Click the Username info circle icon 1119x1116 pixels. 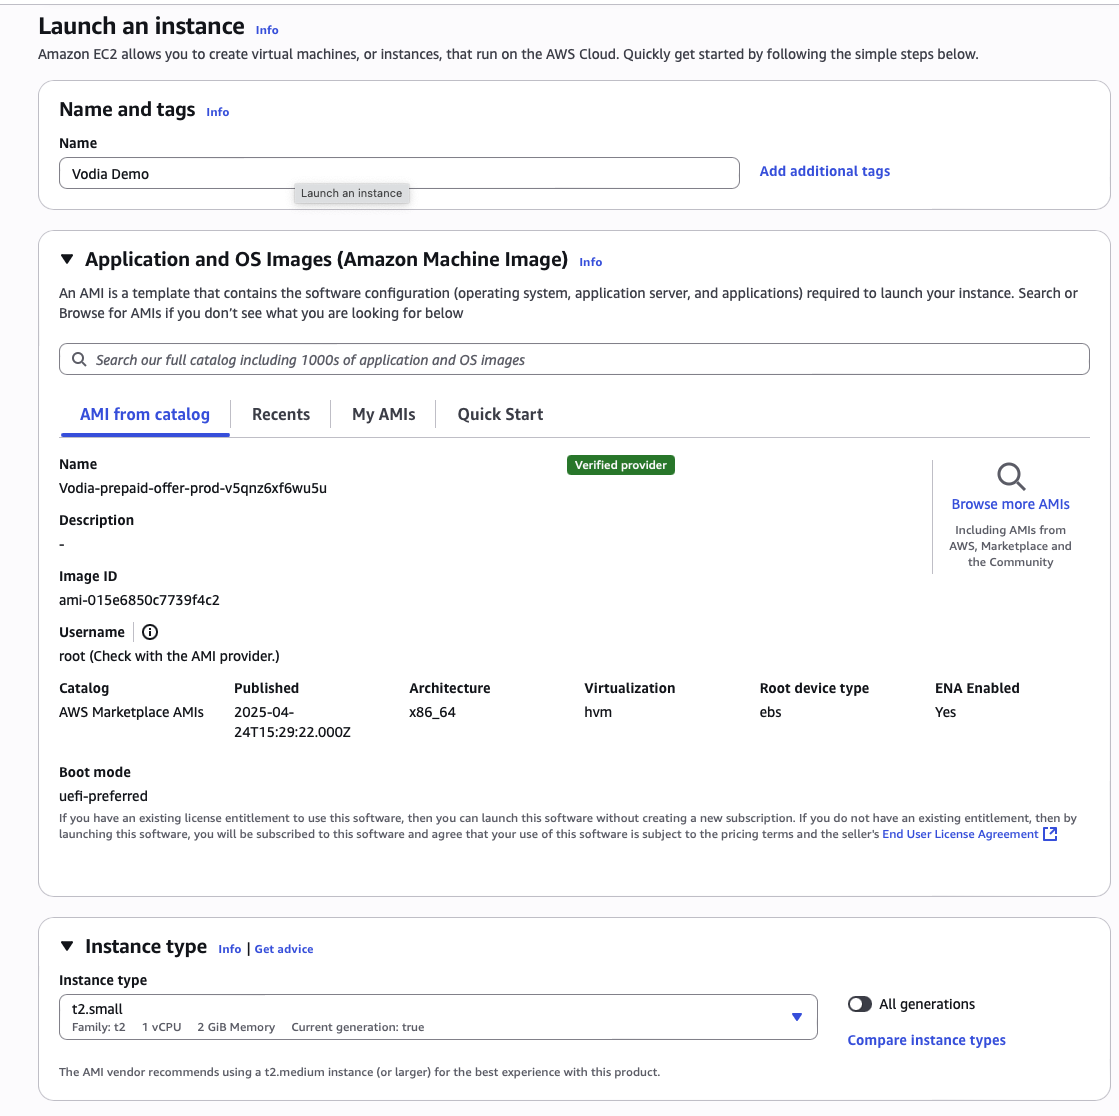click(150, 632)
